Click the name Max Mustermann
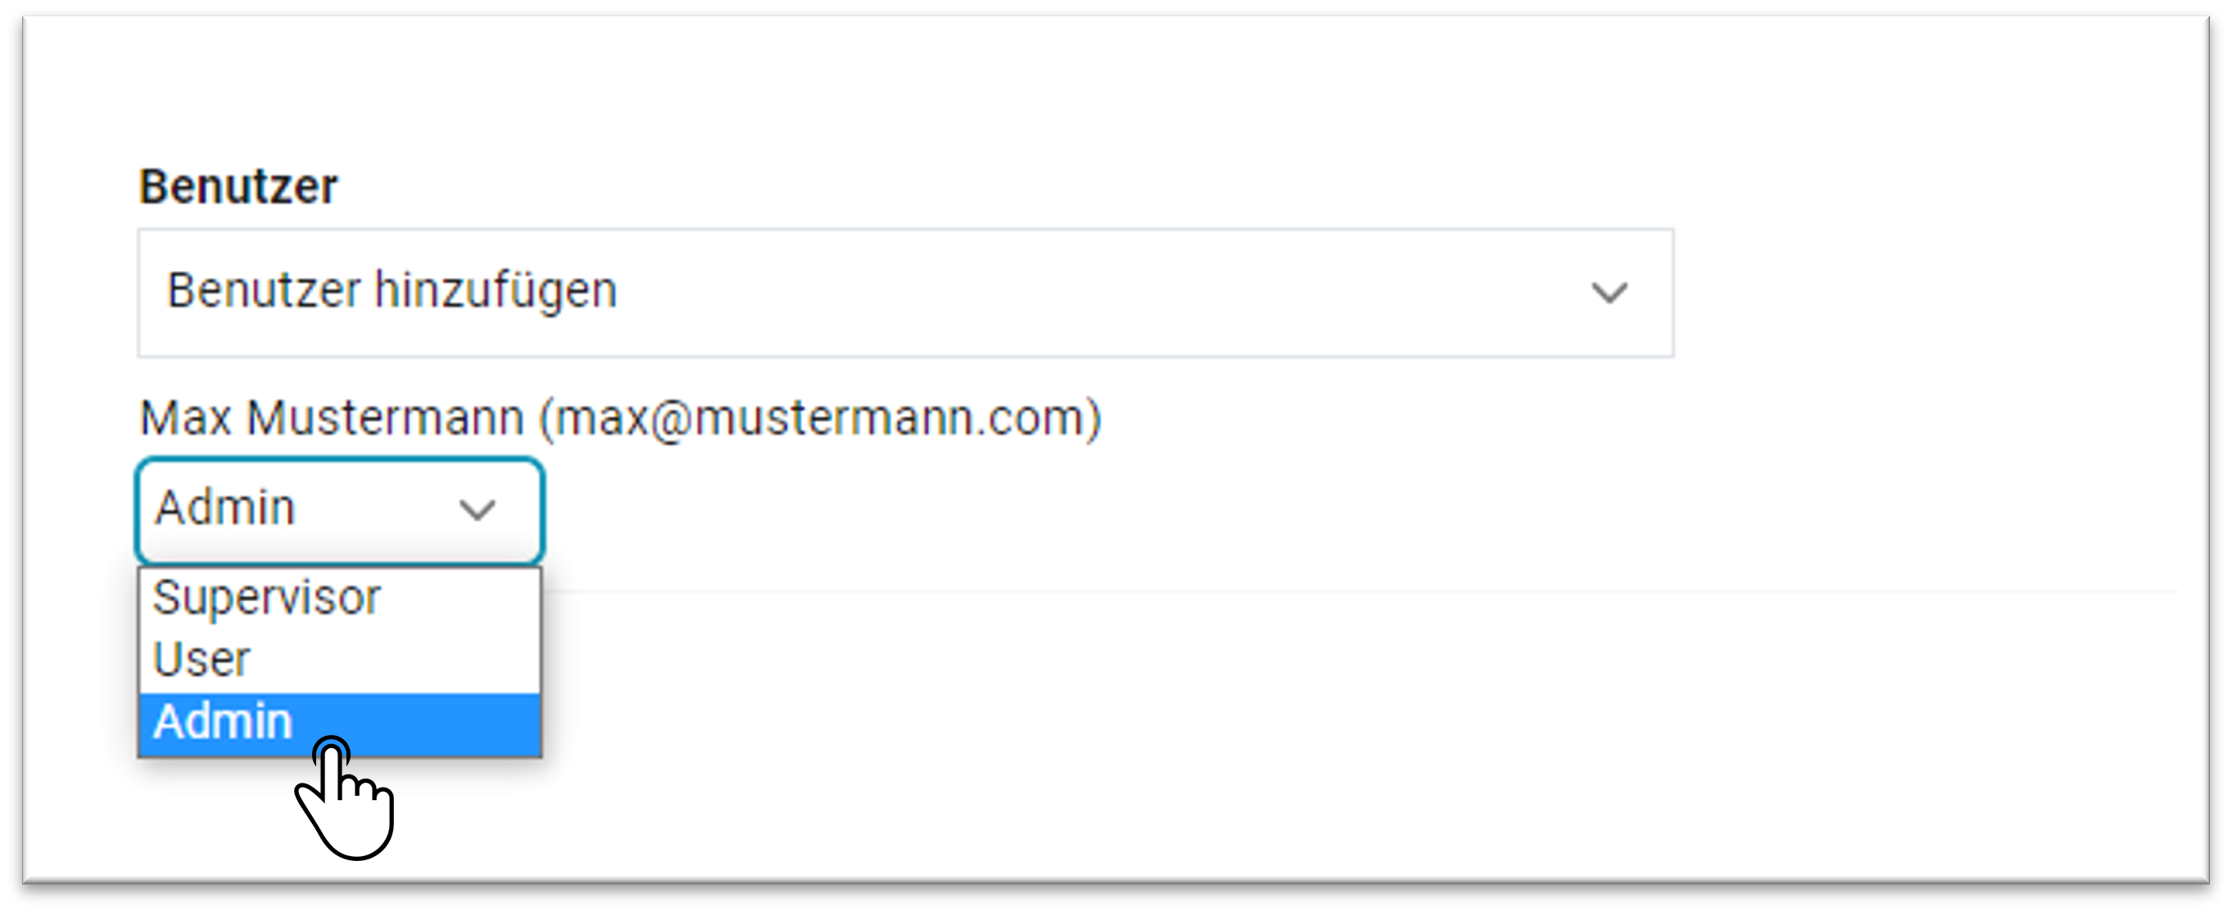Screen dimensions: 2232x913 click(x=332, y=418)
